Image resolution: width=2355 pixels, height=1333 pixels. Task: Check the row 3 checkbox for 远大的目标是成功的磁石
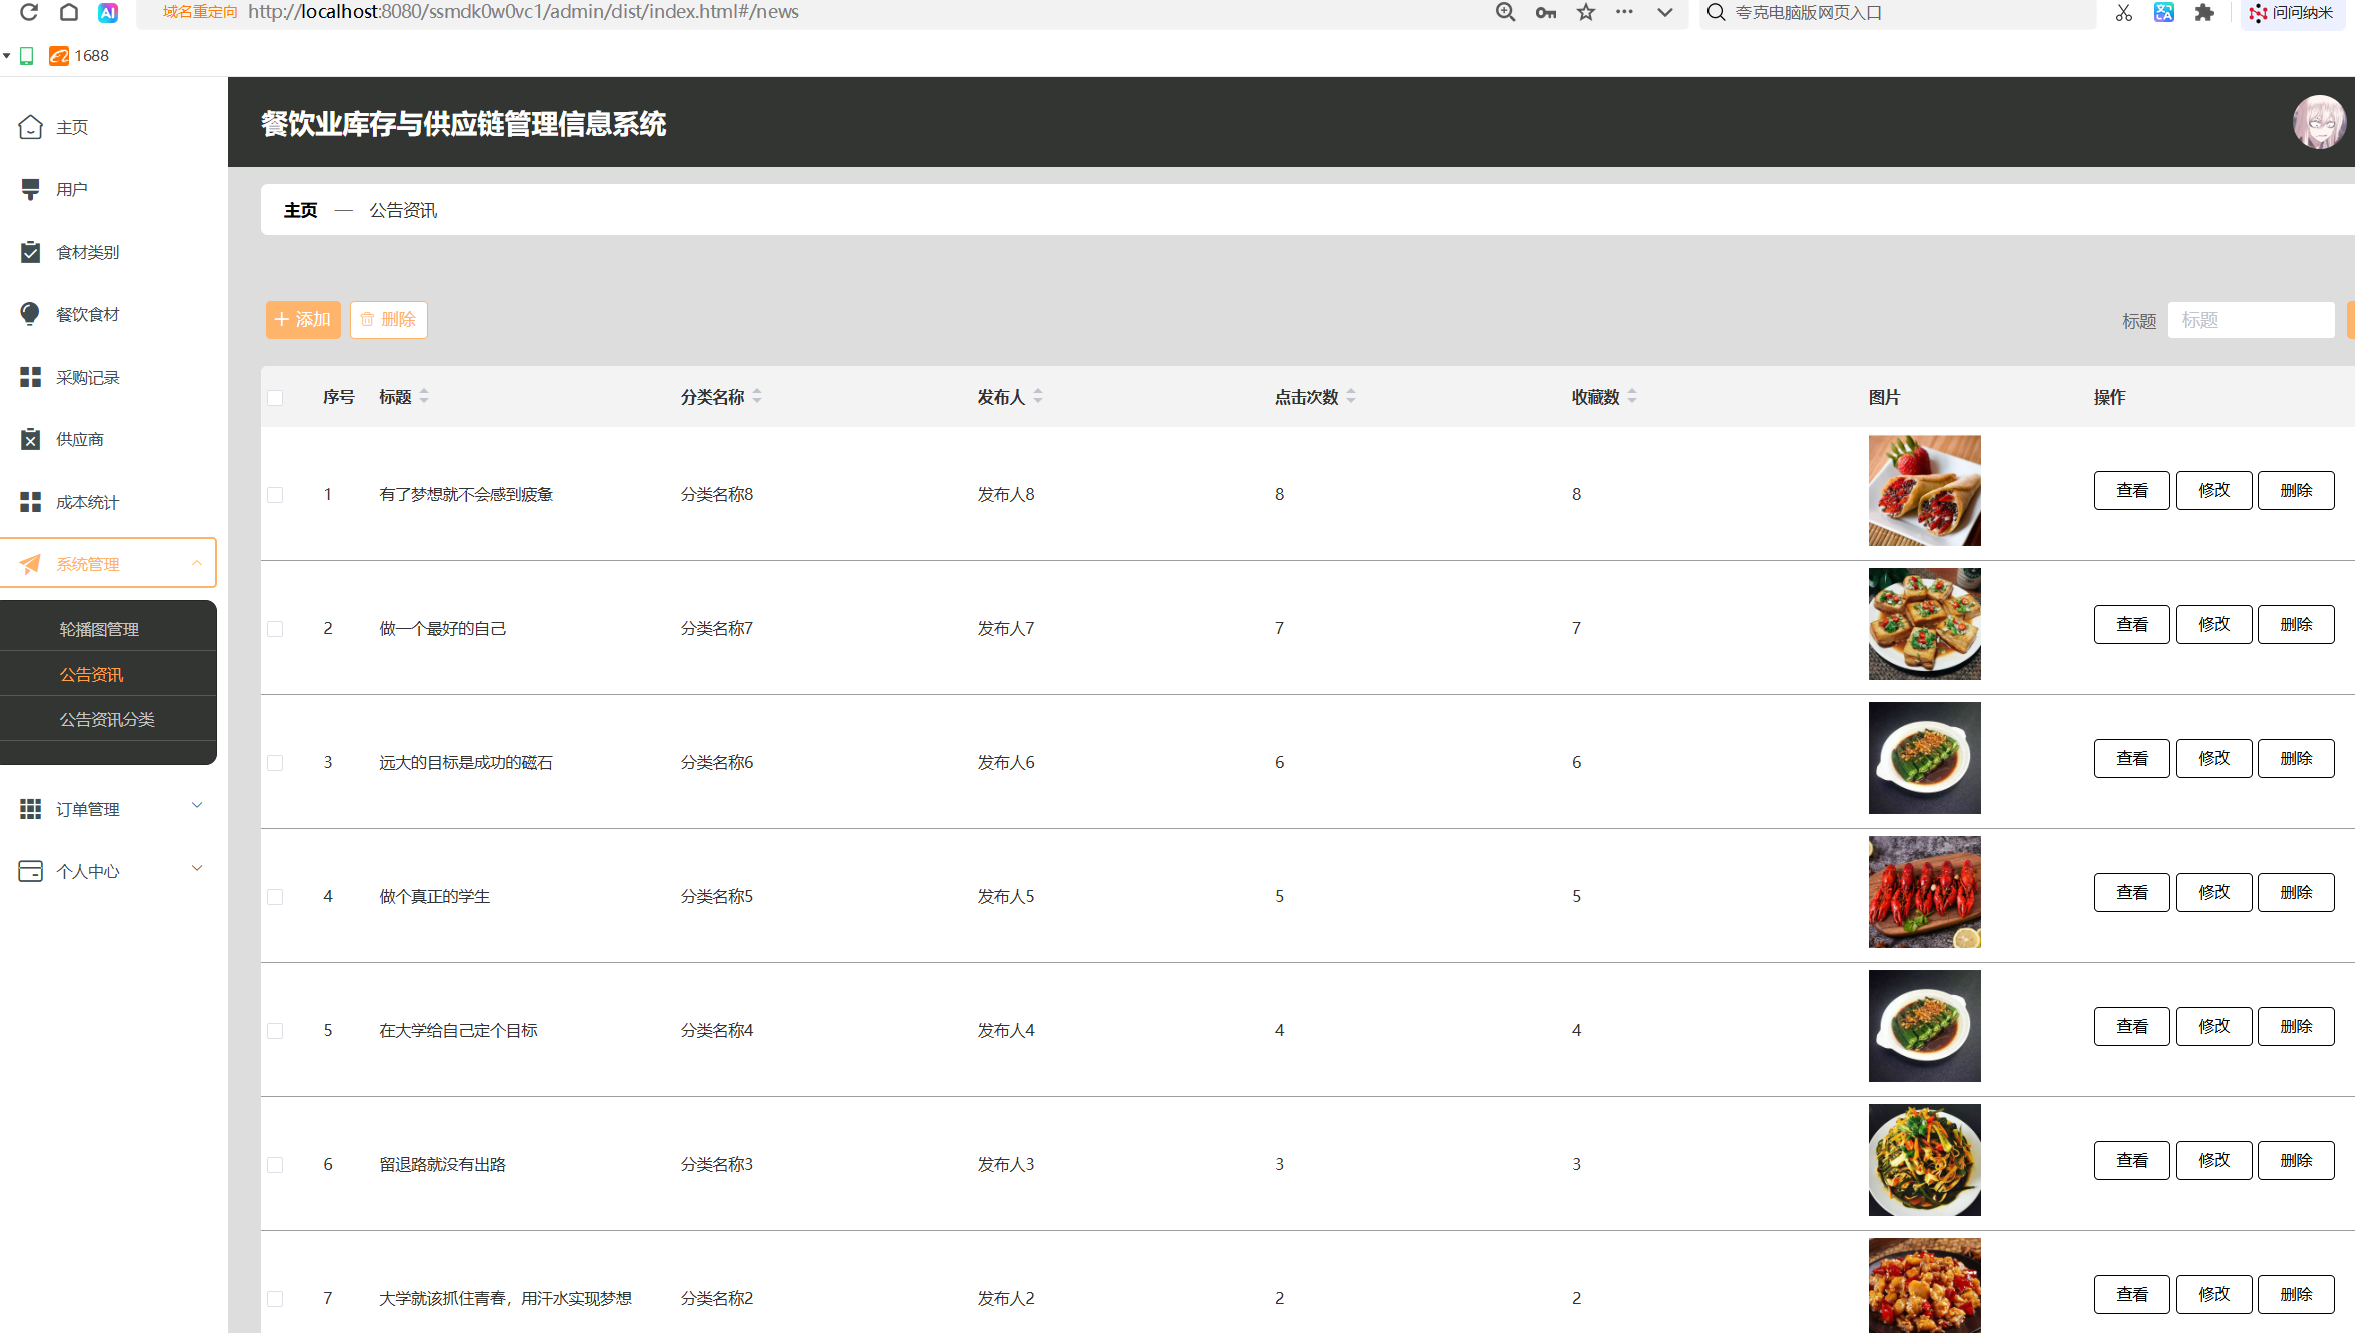275,763
